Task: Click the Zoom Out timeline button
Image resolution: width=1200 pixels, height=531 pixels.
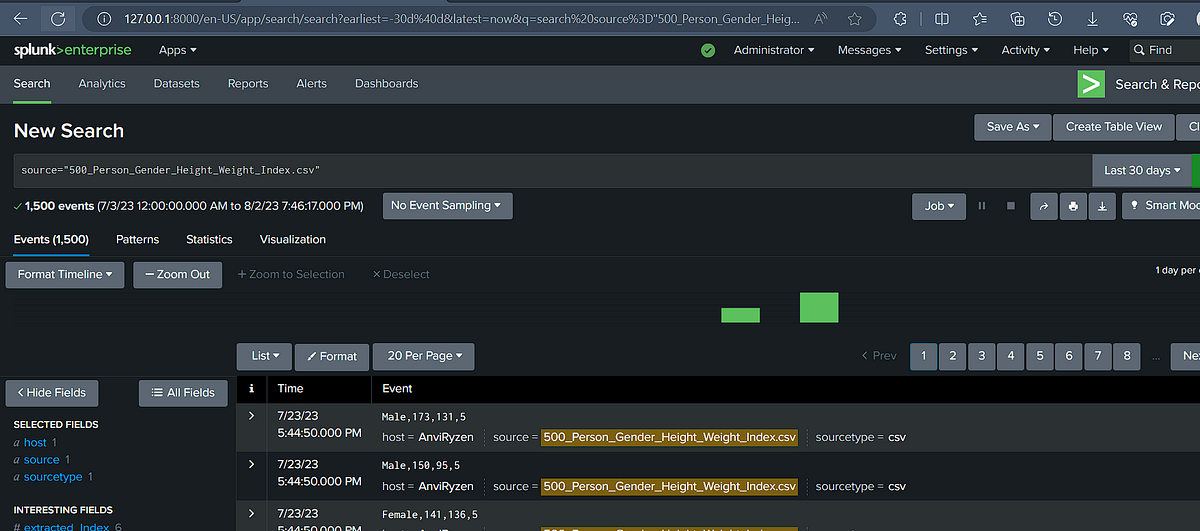Action: tap(177, 274)
